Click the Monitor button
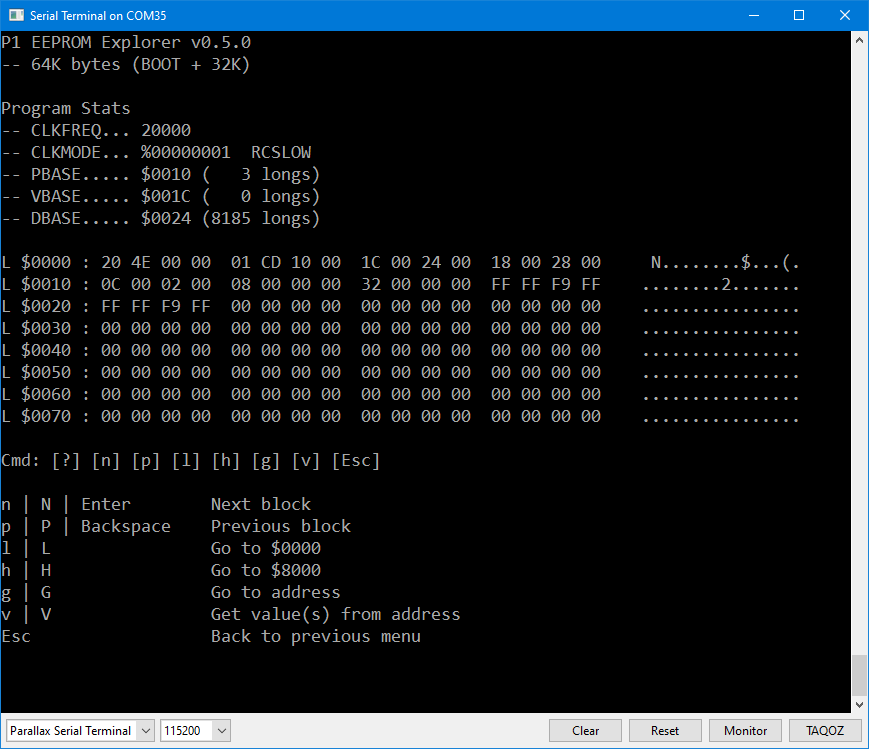 pos(745,731)
